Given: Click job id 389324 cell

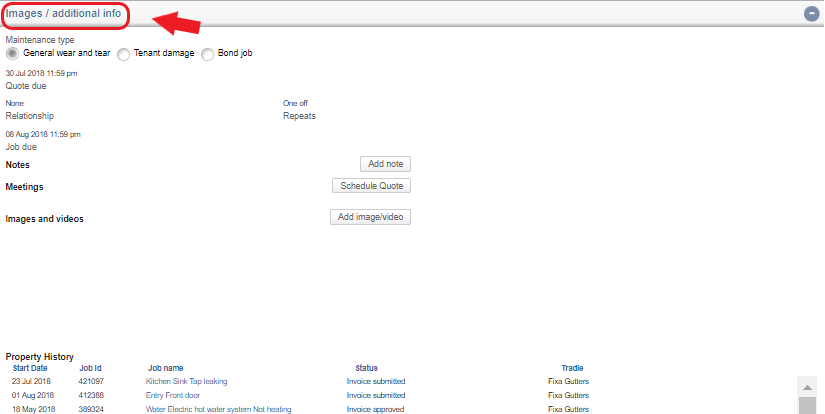Looking at the screenshot, I should click(x=91, y=409).
